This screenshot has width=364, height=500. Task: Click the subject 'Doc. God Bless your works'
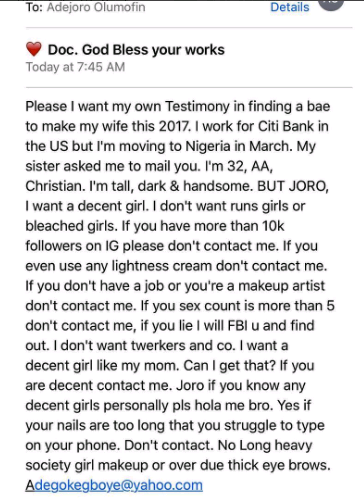pos(136,50)
